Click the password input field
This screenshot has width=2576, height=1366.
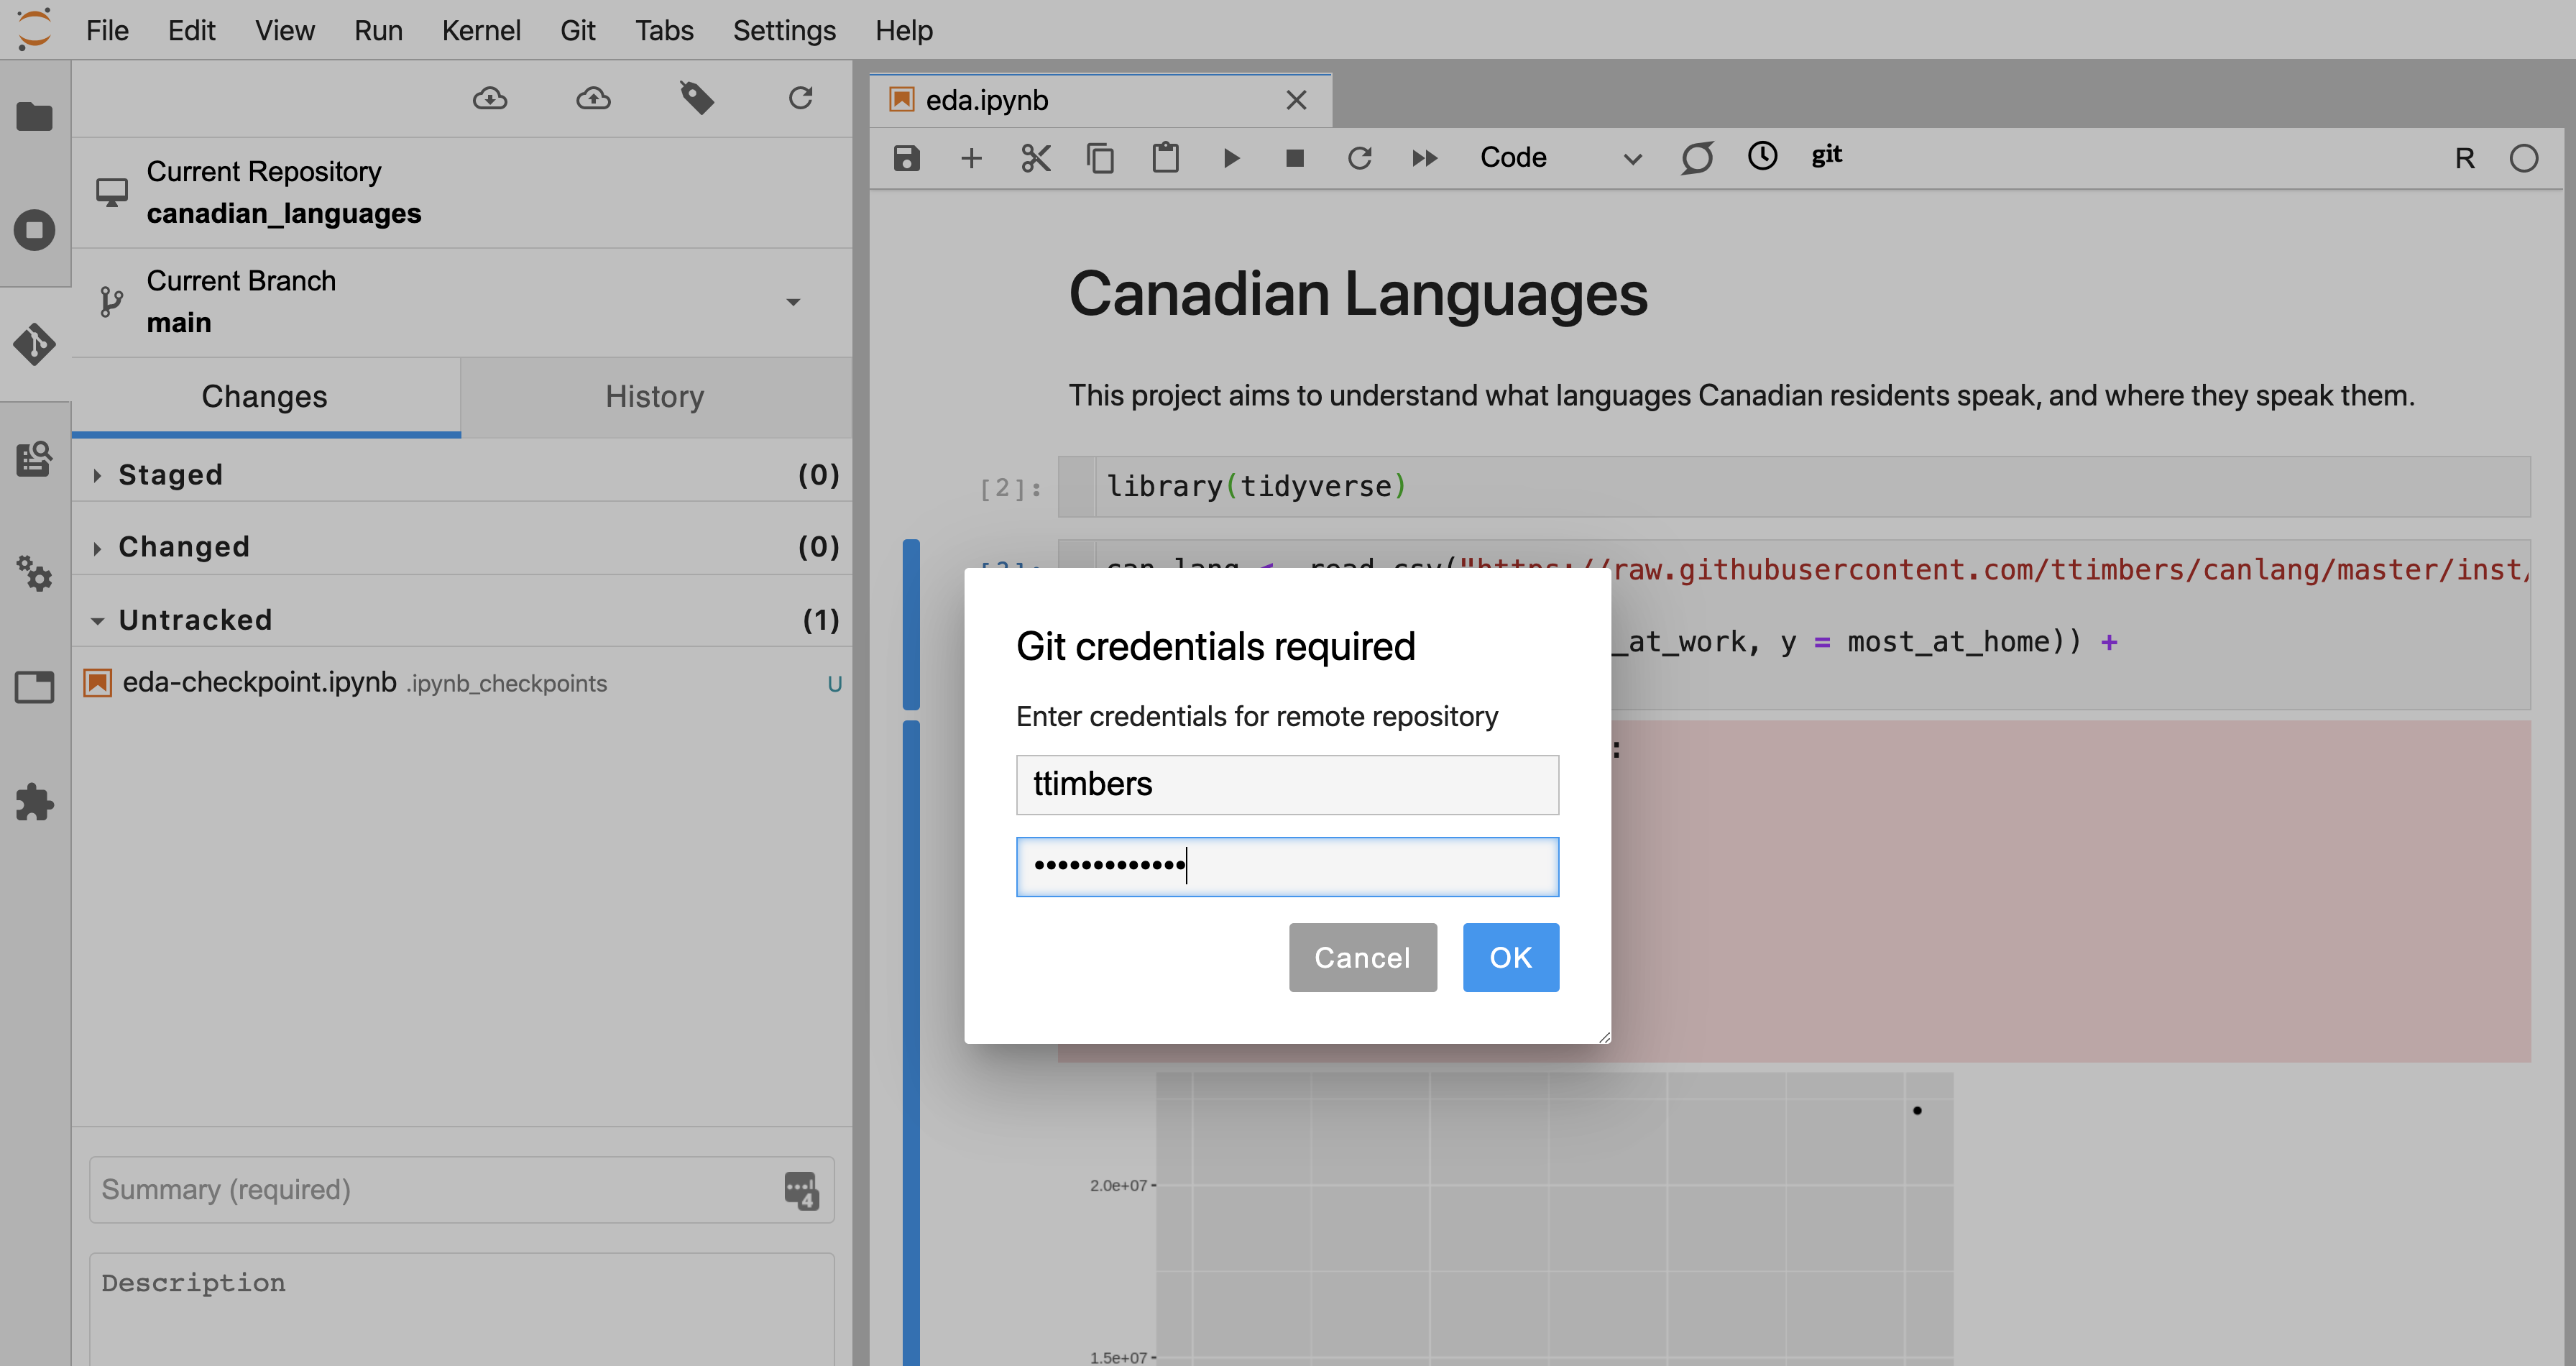coord(1287,865)
